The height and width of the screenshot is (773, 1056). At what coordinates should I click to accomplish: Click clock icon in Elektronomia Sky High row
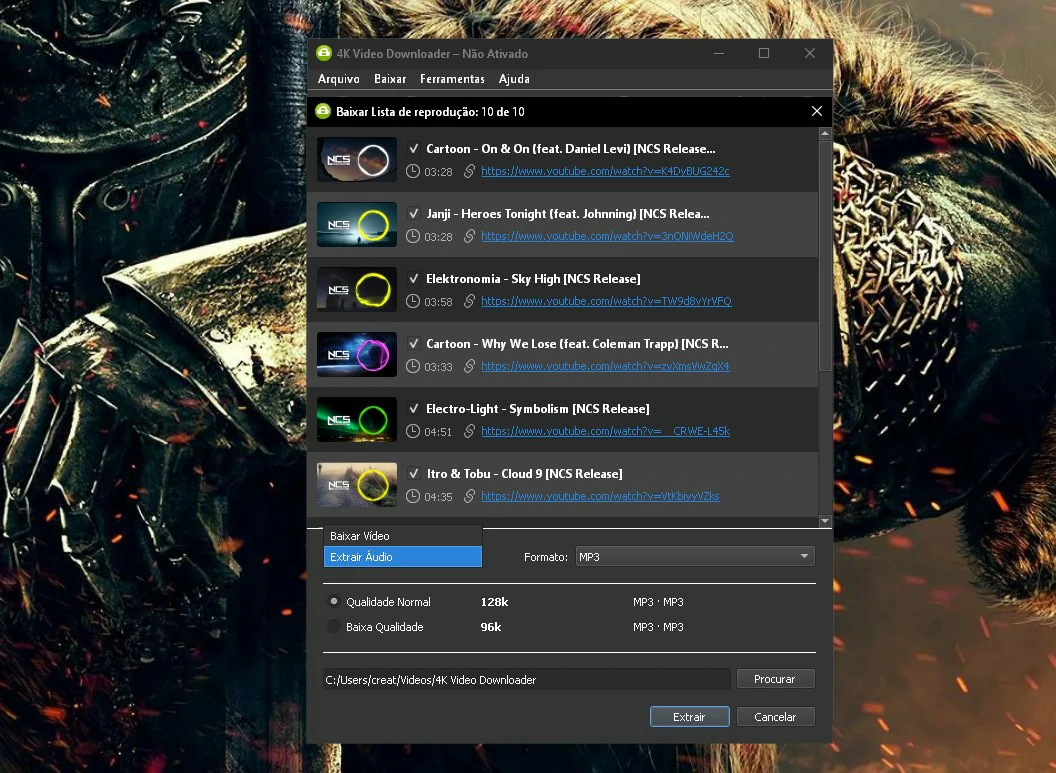click(x=413, y=302)
